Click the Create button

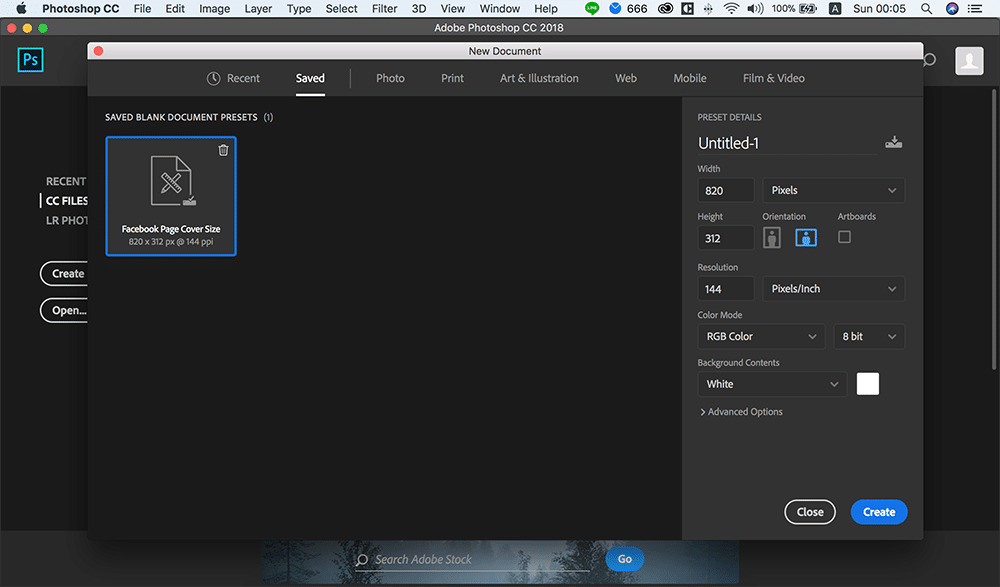[879, 512]
